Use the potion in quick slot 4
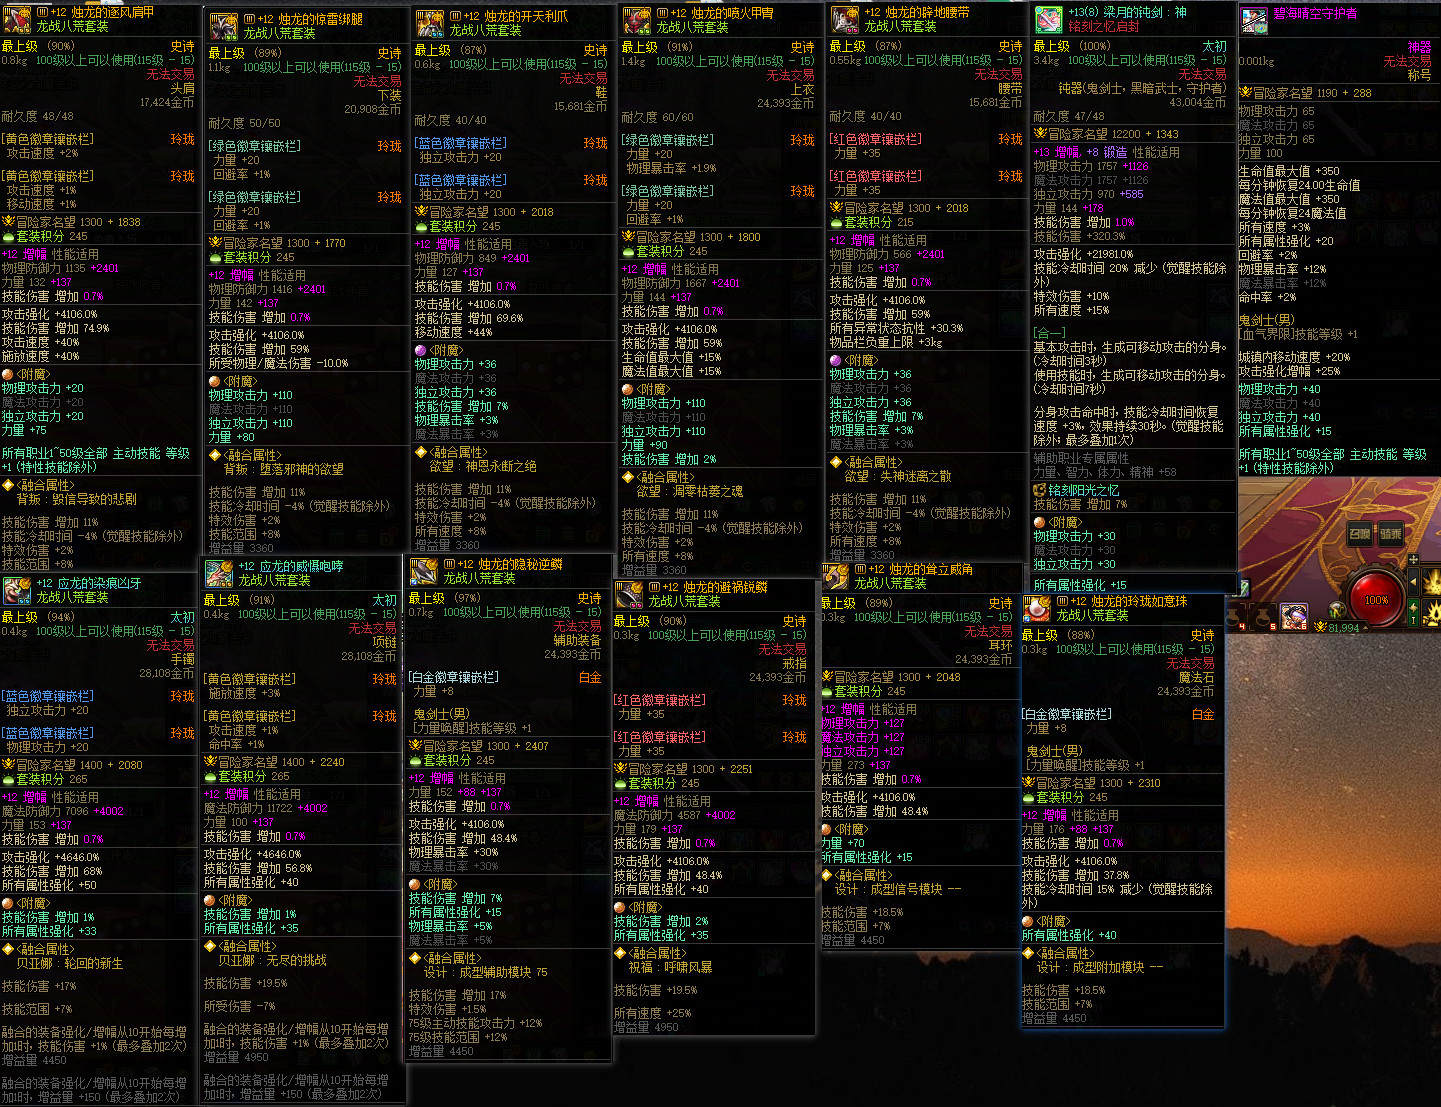The width and height of the screenshot is (1441, 1107). point(1237,616)
